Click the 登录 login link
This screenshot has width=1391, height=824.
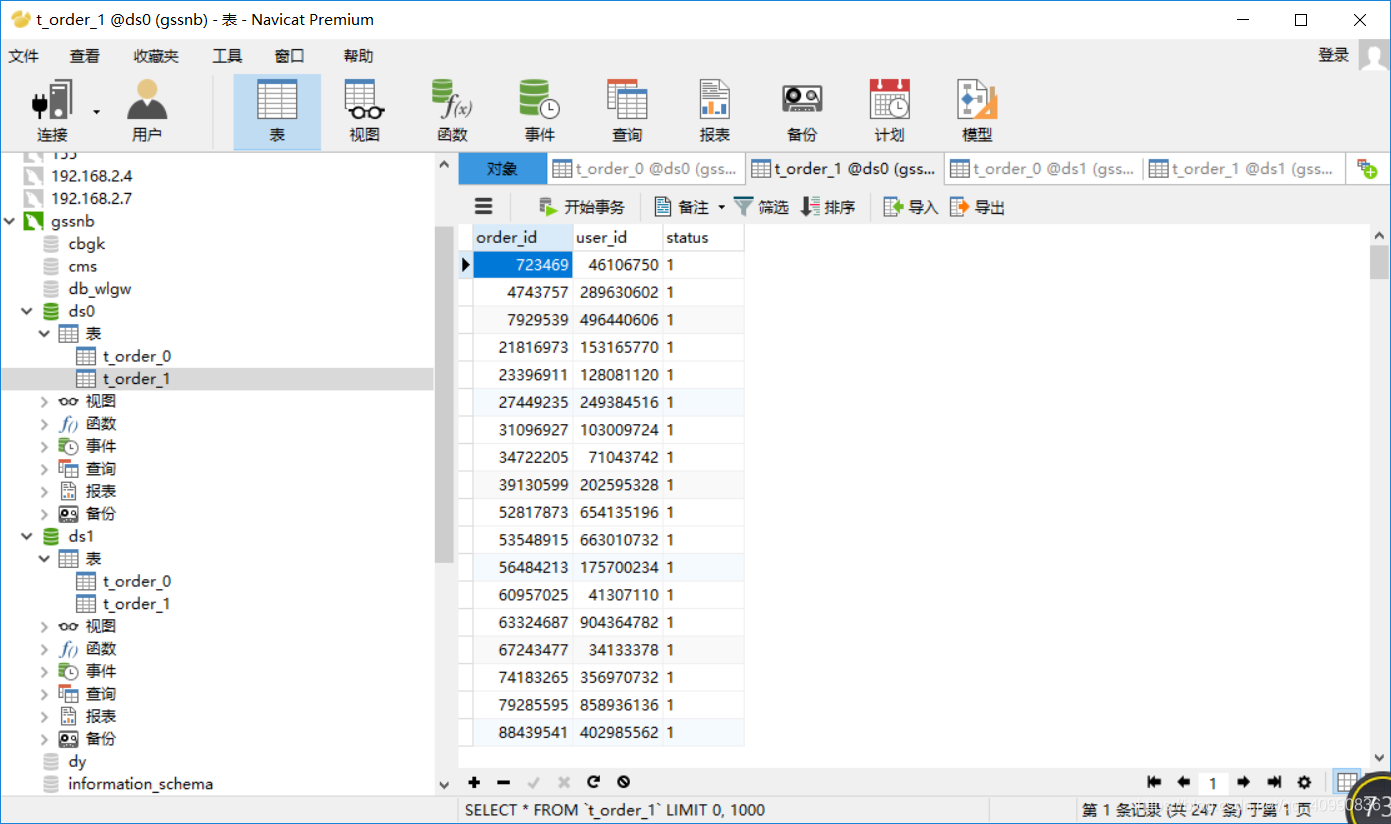pos(1334,56)
